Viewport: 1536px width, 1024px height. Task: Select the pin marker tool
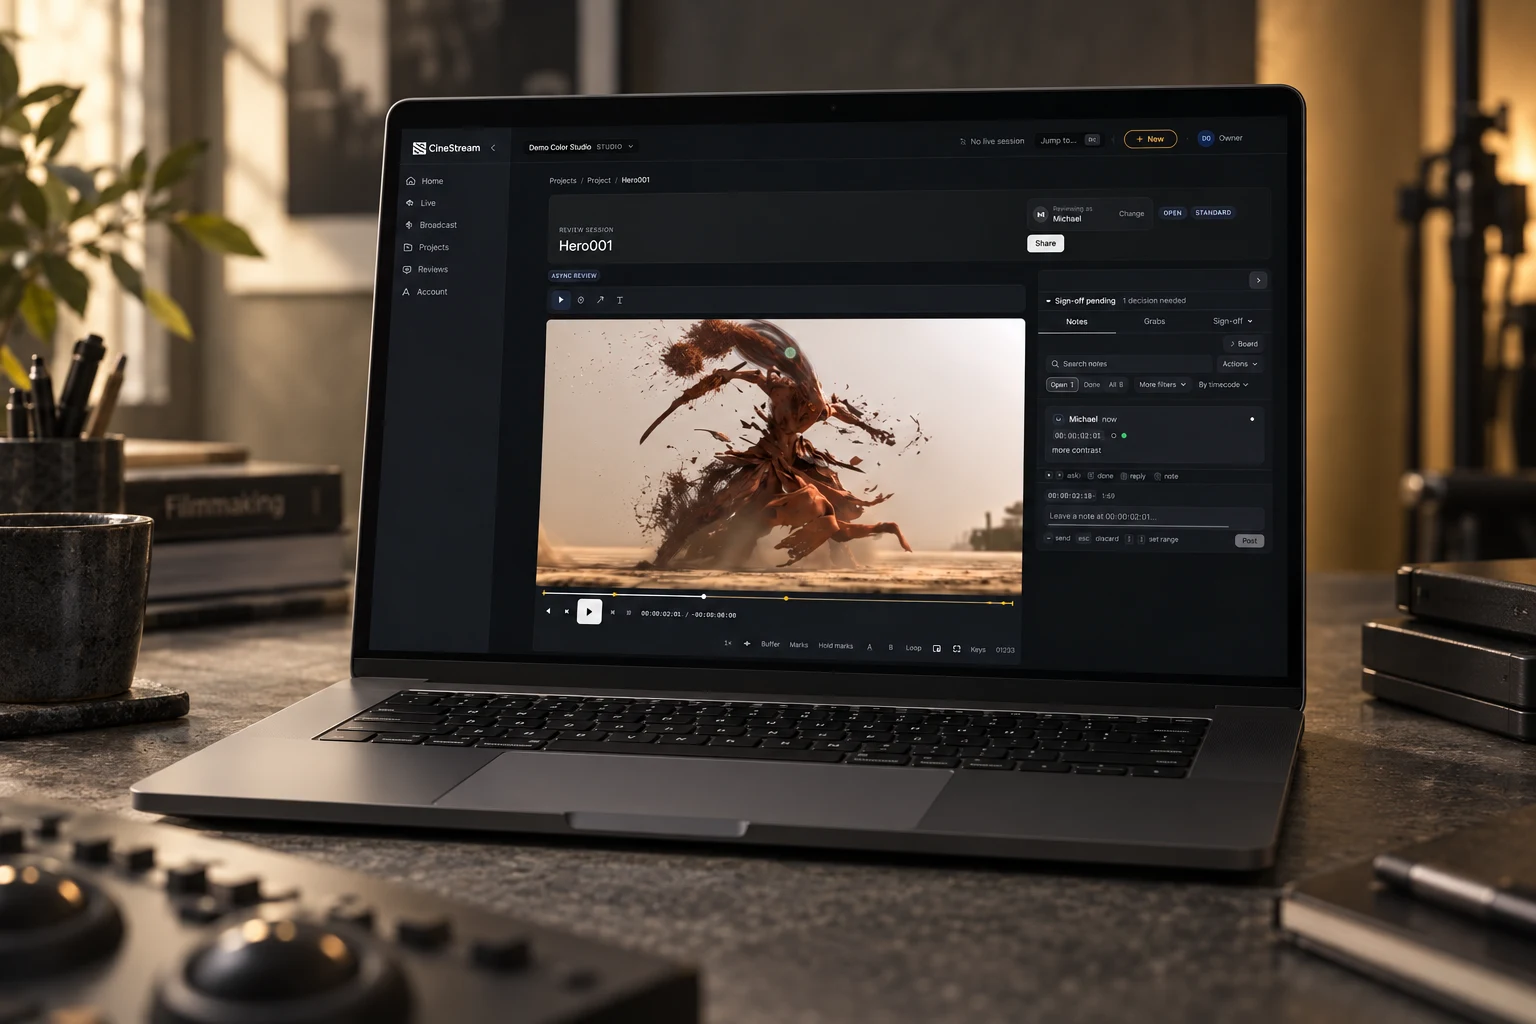580,300
